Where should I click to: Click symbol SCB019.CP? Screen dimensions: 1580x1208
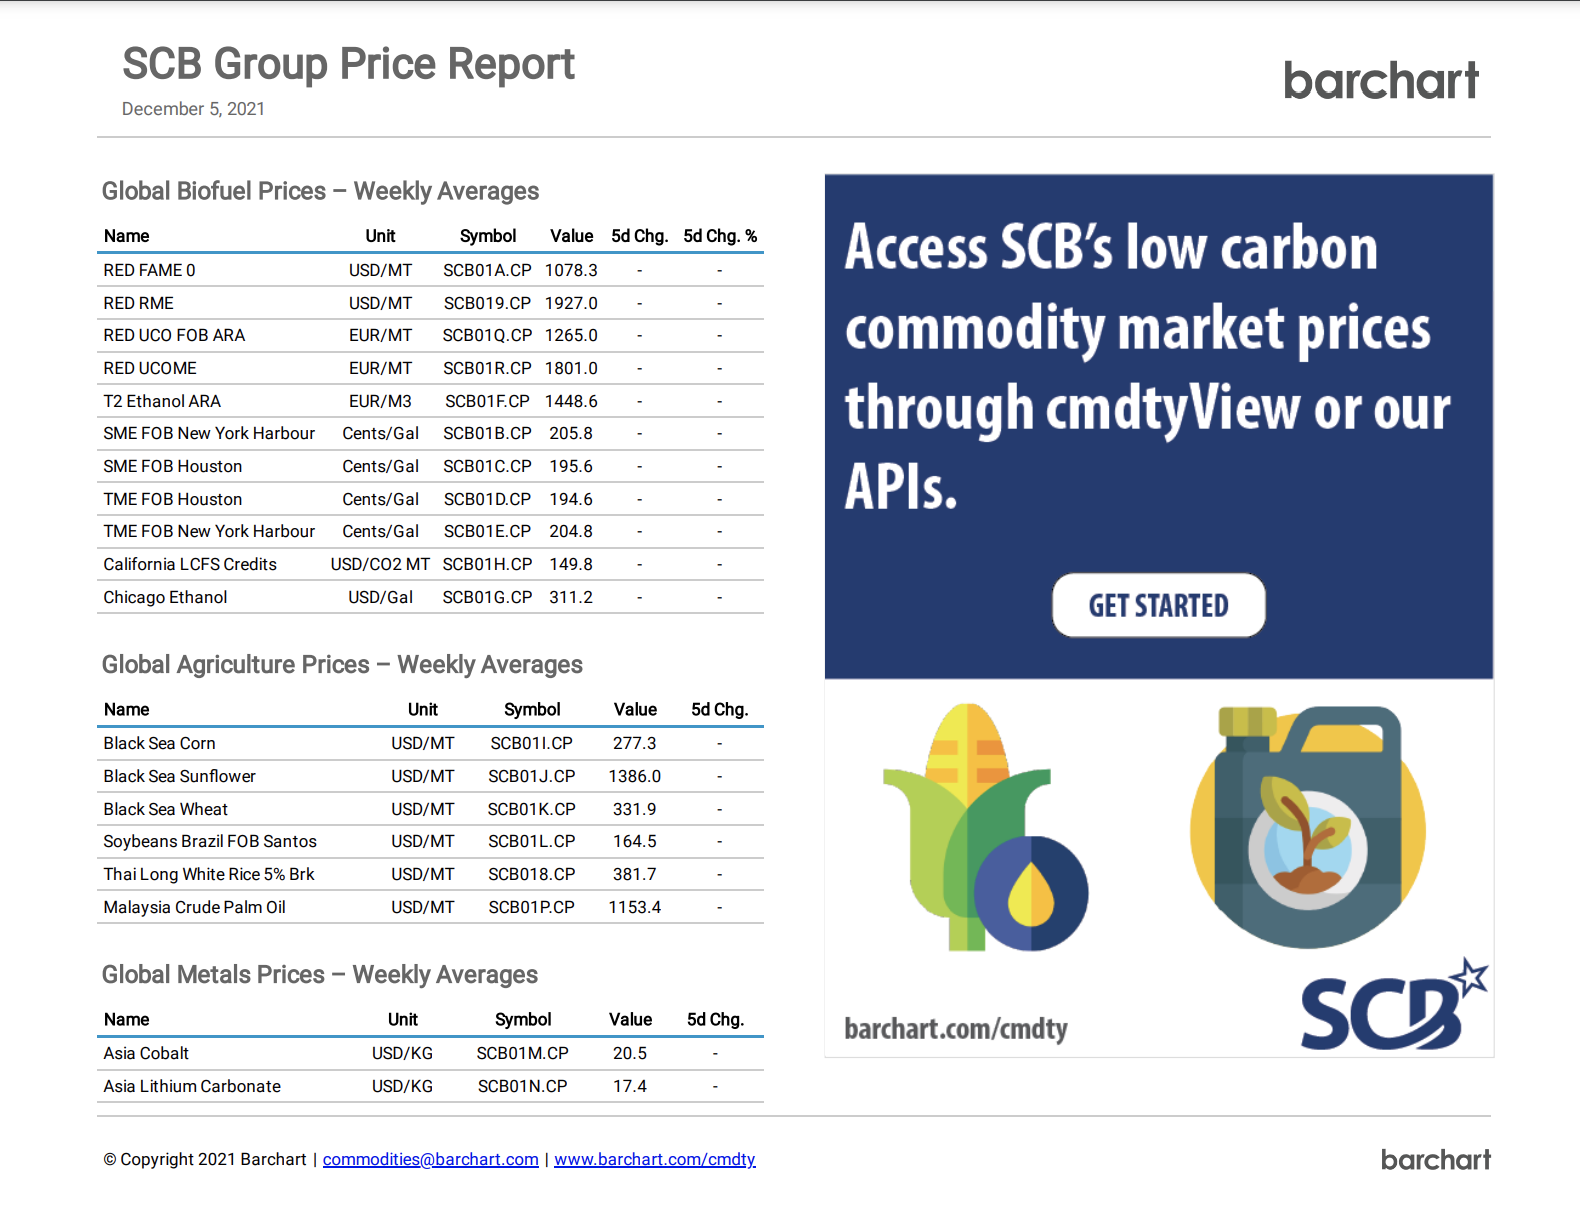click(x=487, y=303)
